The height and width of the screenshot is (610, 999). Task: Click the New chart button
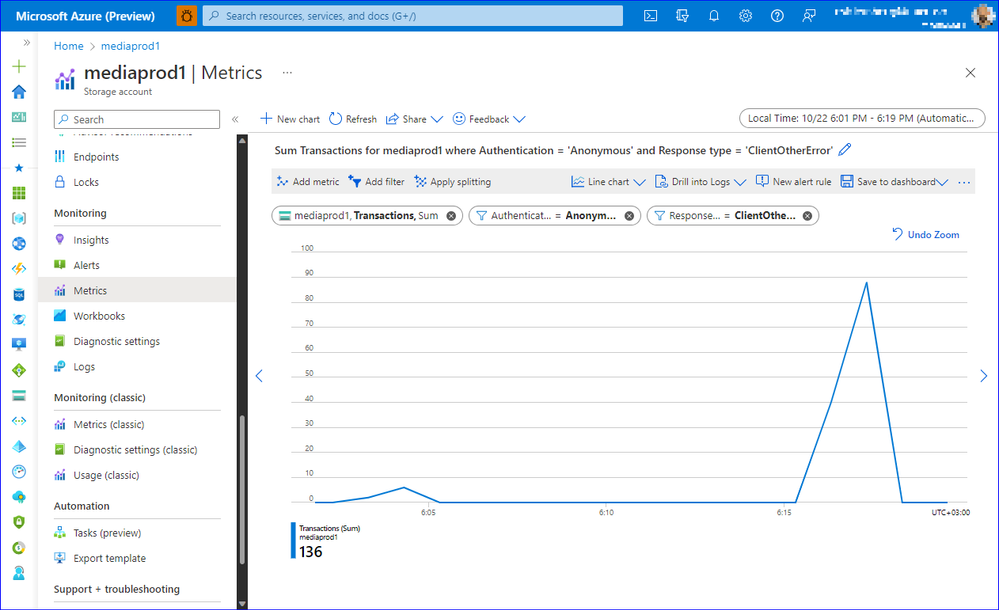click(x=290, y=119)
